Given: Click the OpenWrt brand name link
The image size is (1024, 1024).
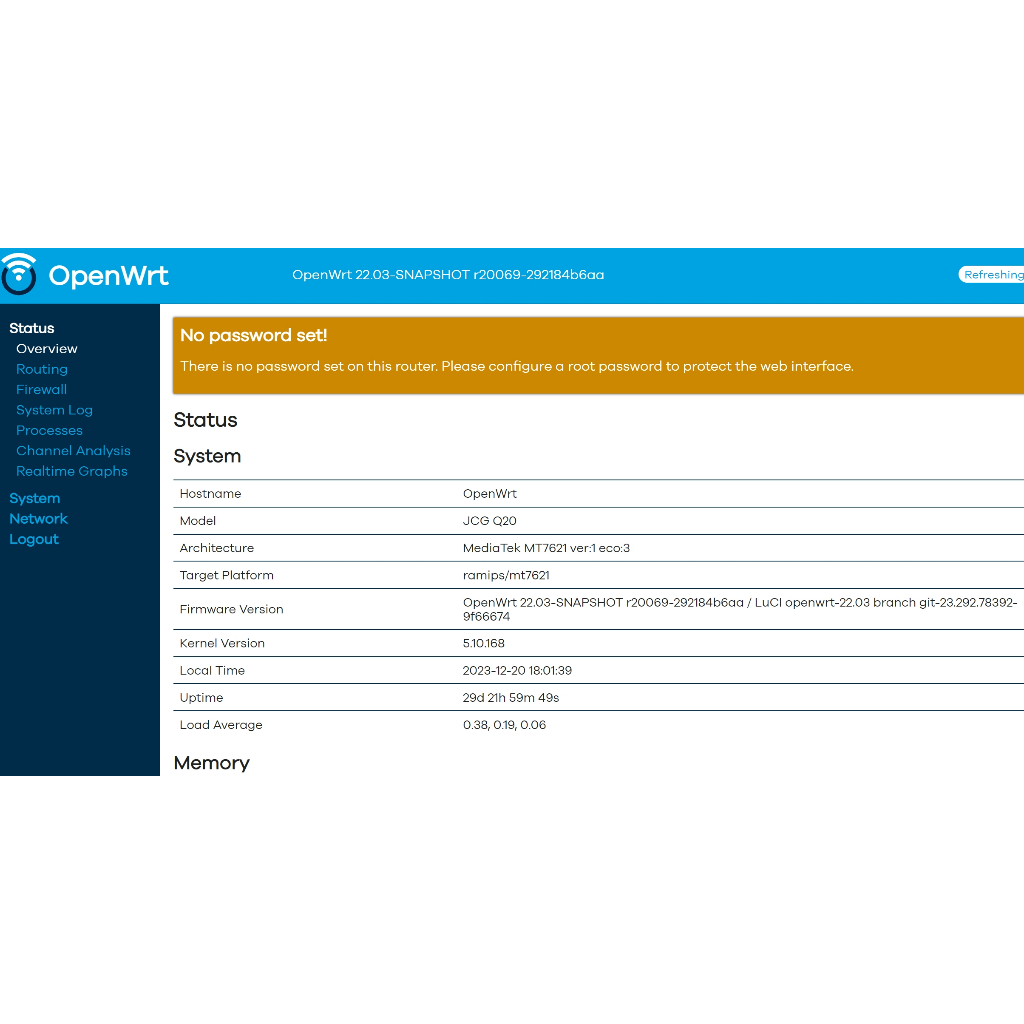Looking at the screenshot, I should point(108,276).
